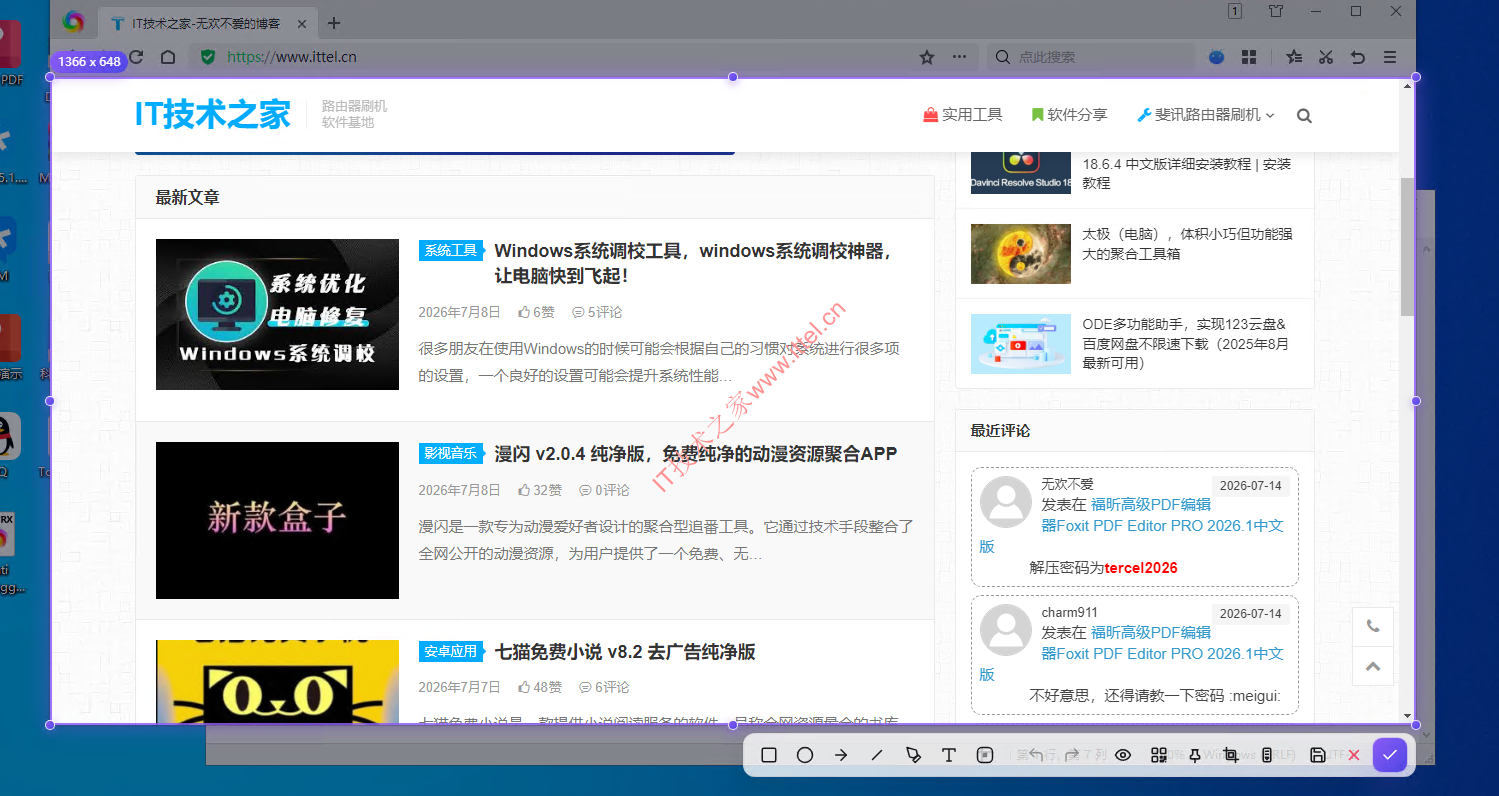This screenshot has width=1499, height=796.
Task: Open the Windows系统调校工具 article title
Action: [x=693, y=263]
